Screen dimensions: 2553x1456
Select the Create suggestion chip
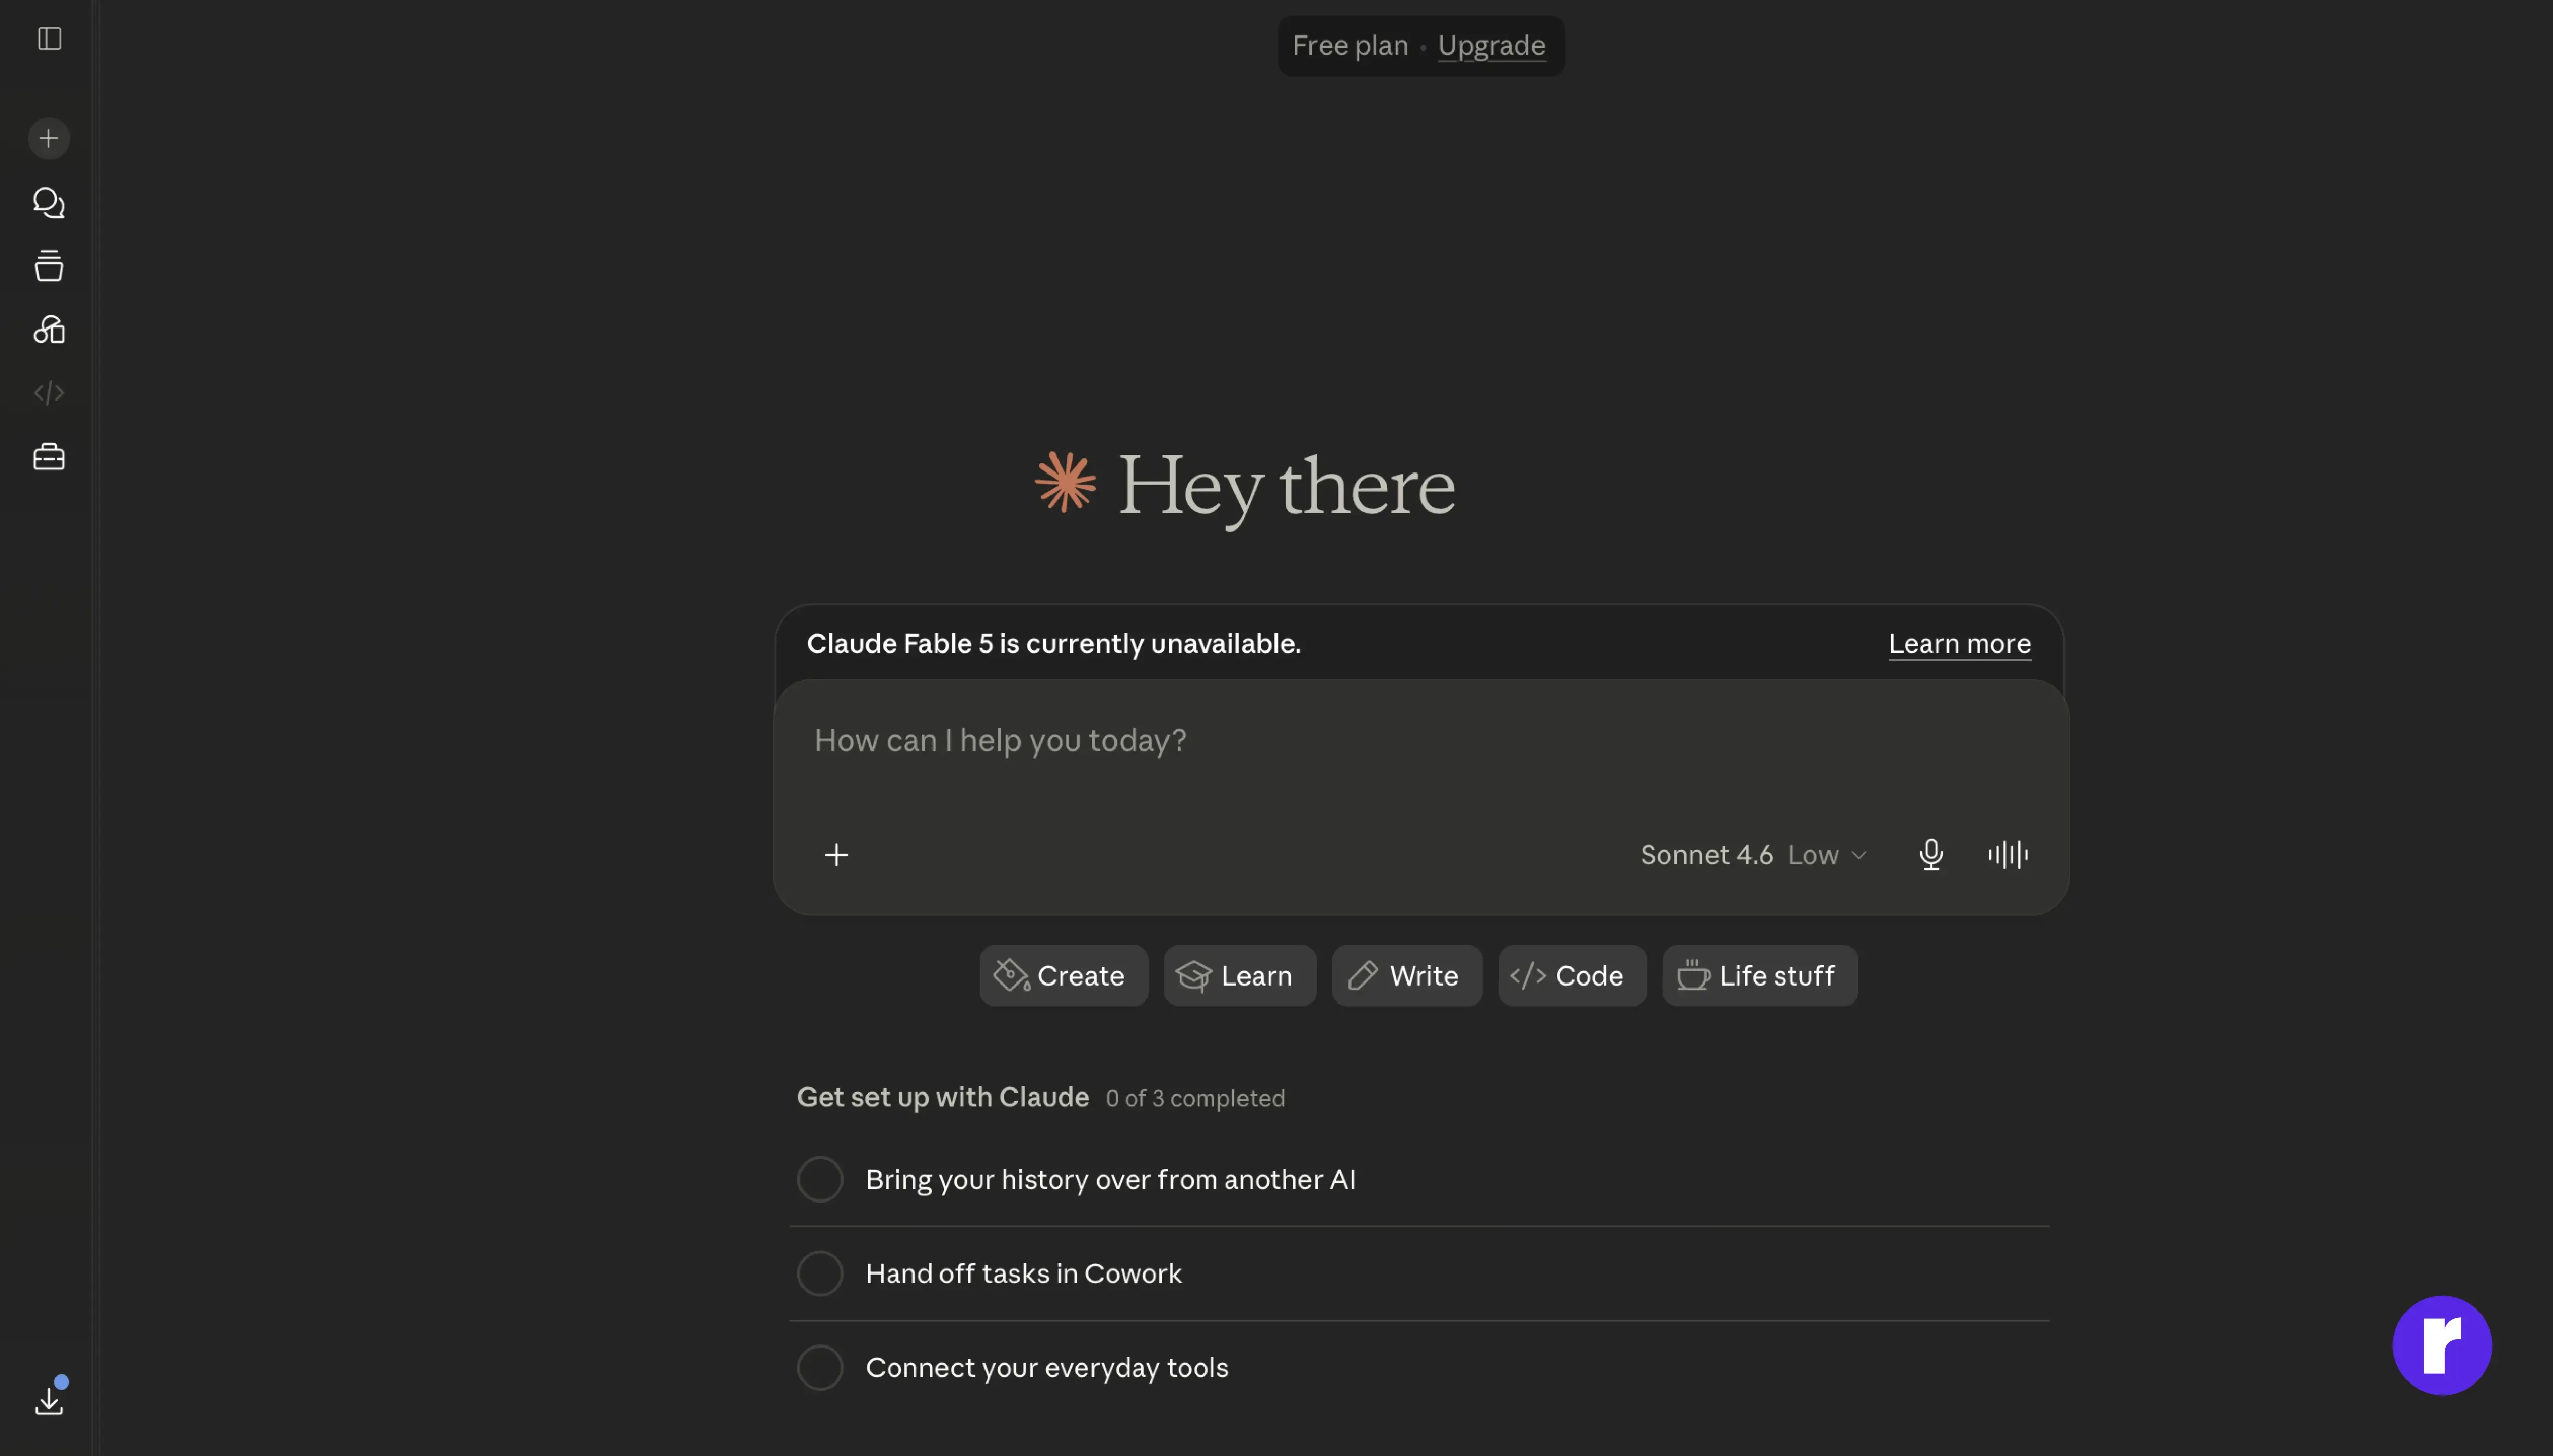point(1064,976)
